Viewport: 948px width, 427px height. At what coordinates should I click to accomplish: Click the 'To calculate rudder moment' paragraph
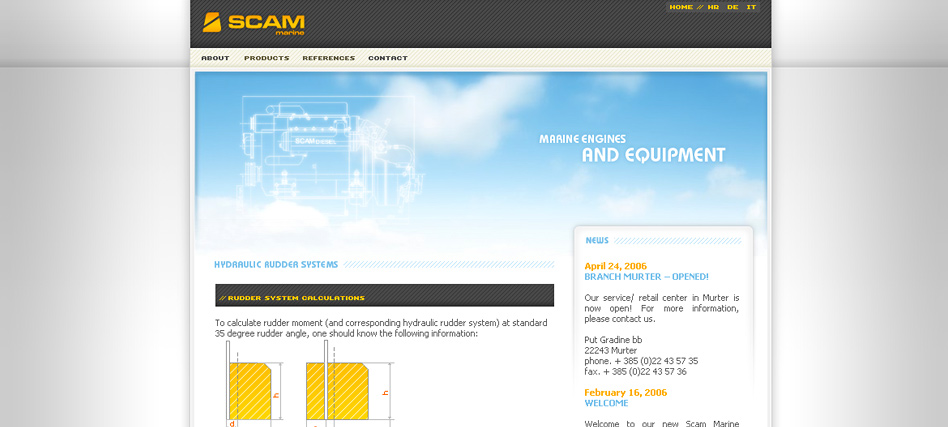tap(381, 328)
